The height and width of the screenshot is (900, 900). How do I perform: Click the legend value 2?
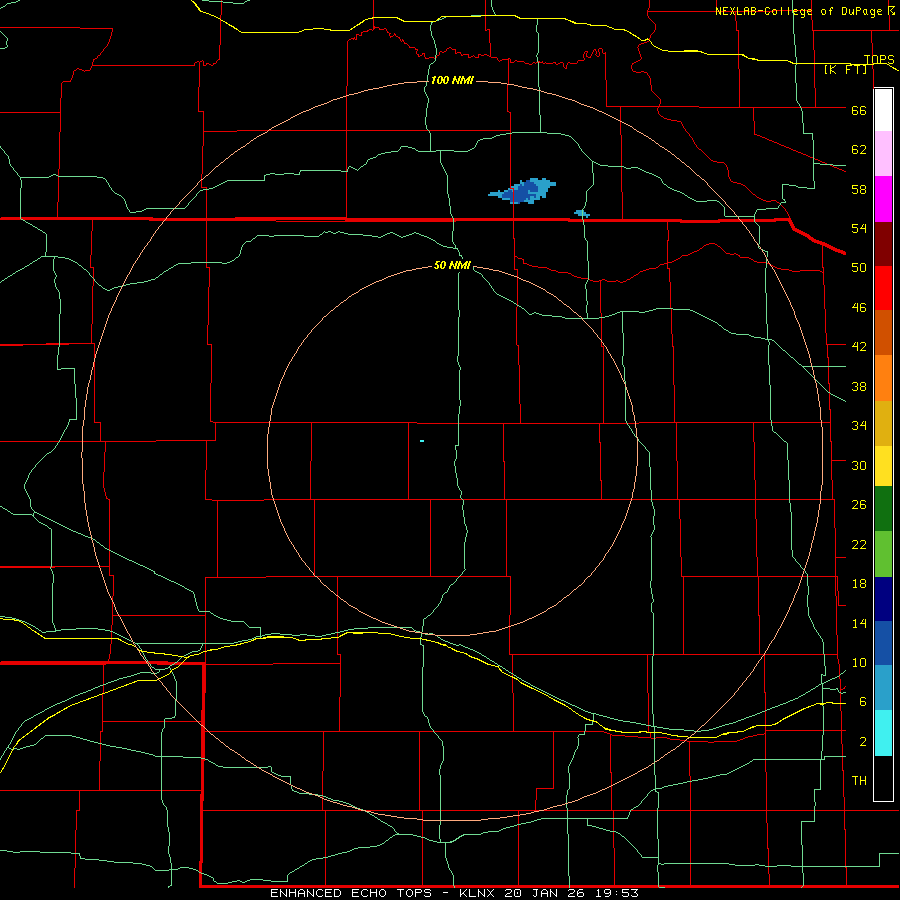click(862, 742)
